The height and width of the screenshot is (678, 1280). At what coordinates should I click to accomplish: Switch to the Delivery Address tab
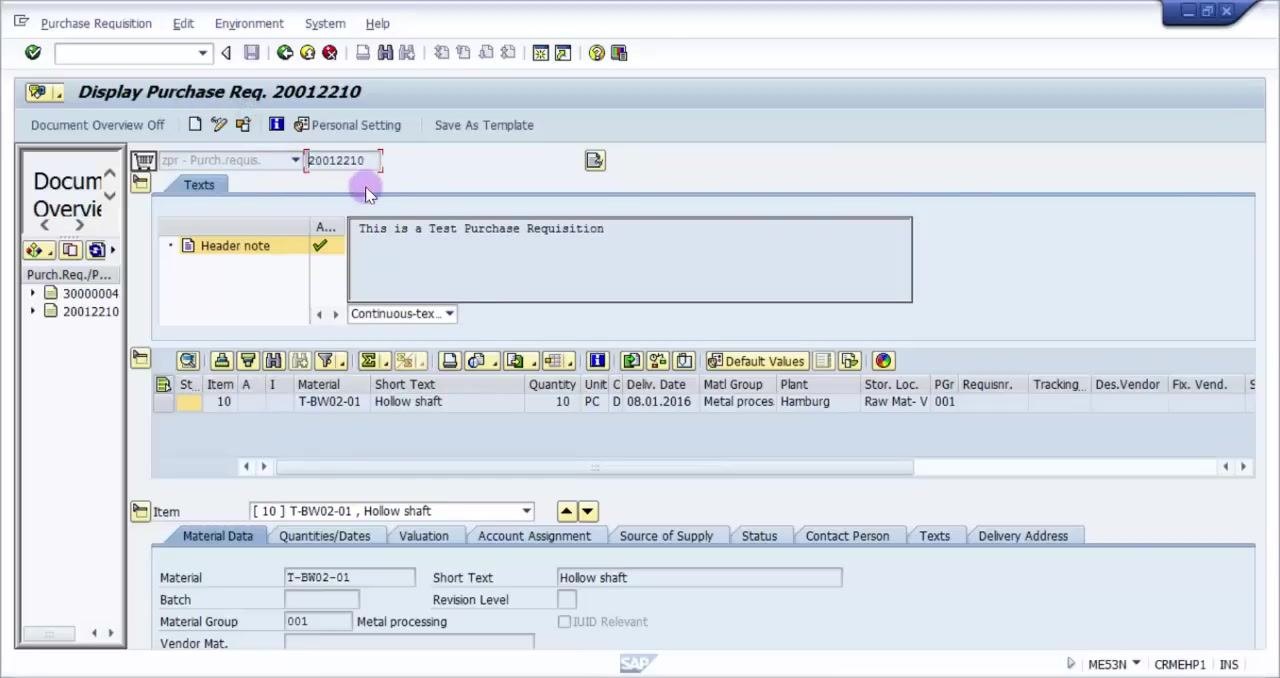point(1023,536)
